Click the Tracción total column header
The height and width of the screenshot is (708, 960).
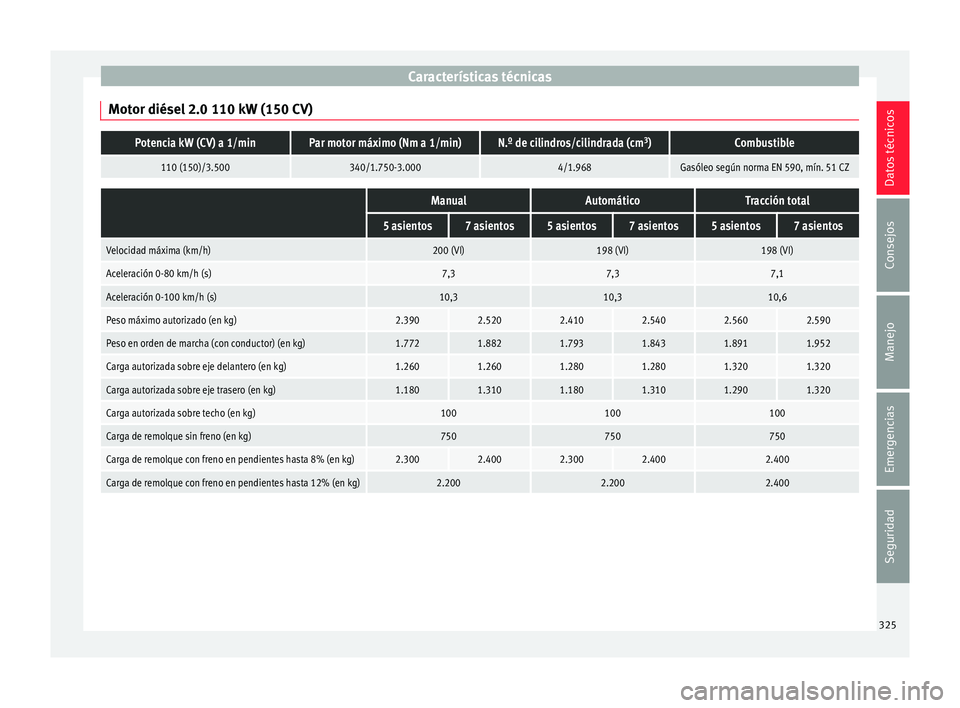pos(776,200)
